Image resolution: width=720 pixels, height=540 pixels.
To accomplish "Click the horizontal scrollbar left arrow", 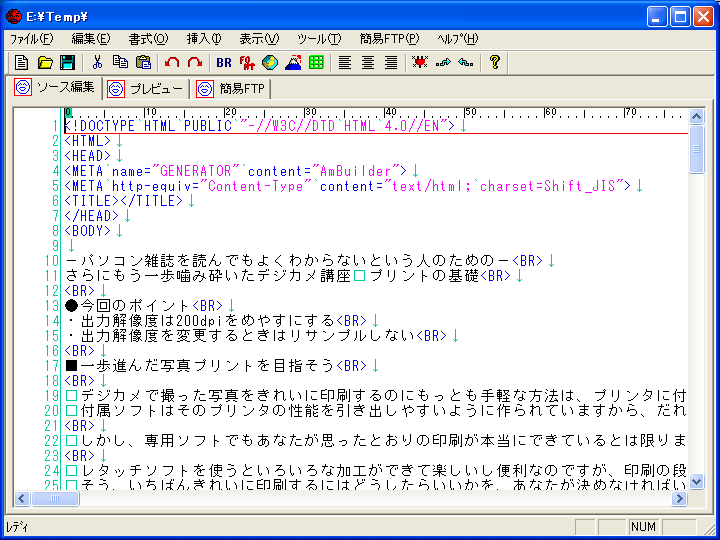I will (x=22, y=498).
